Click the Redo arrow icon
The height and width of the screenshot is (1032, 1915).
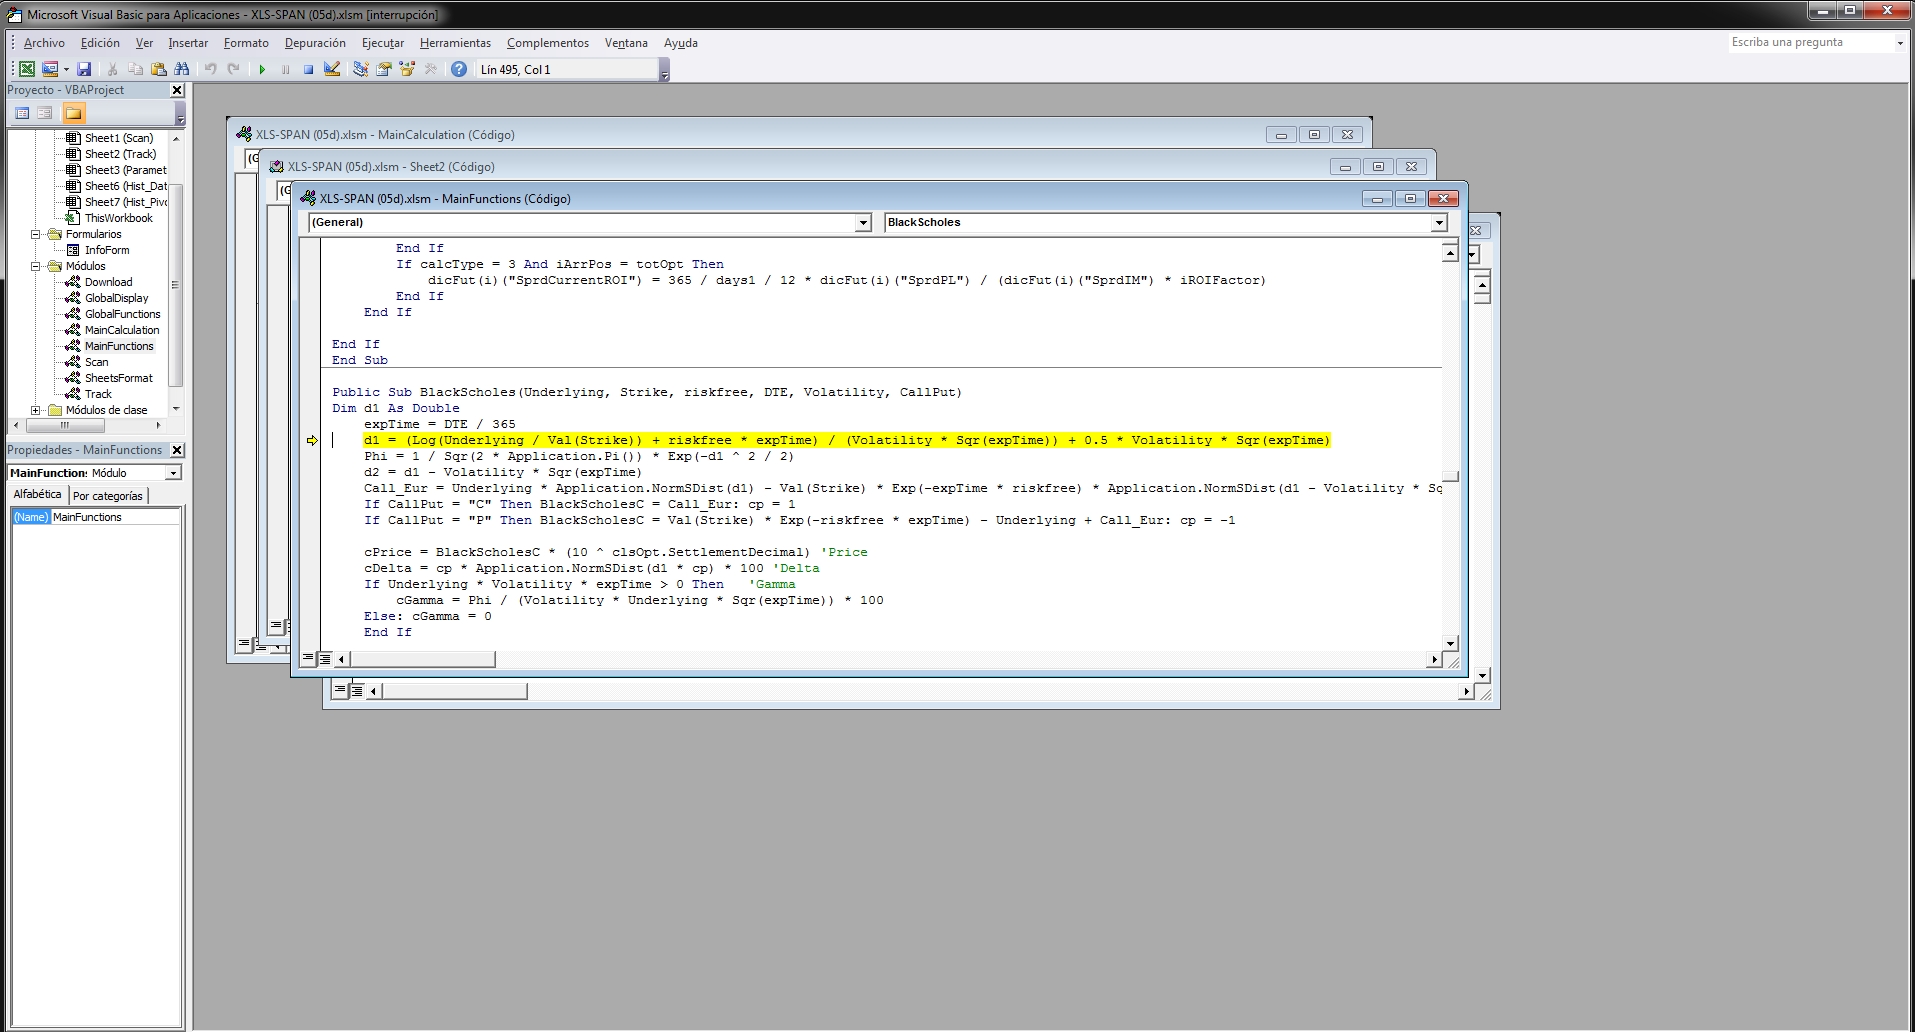(234, 69)
